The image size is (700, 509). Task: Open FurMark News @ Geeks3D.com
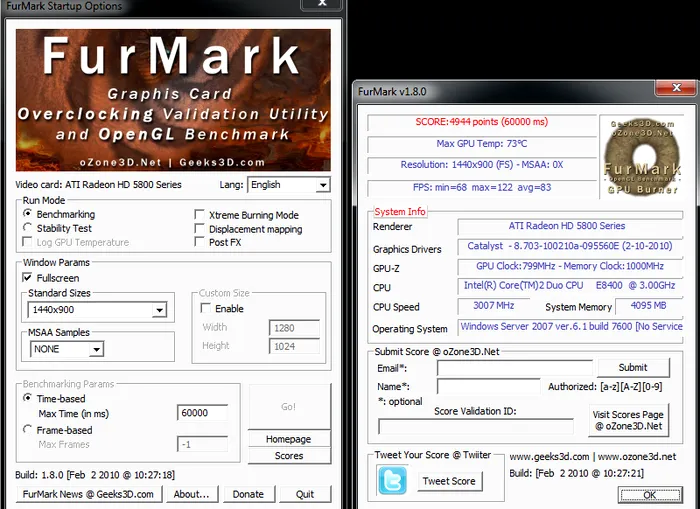[88, 494]
